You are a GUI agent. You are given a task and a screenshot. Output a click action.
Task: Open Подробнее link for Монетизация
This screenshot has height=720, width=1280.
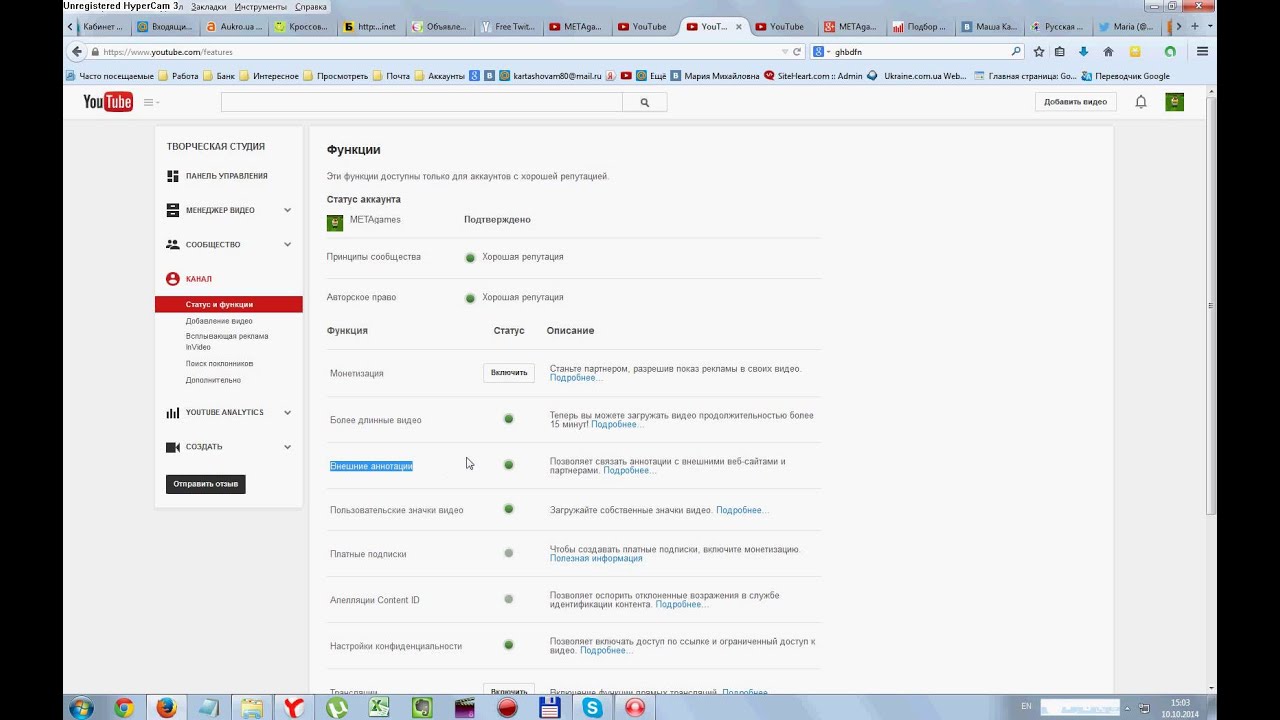point(576,378)
